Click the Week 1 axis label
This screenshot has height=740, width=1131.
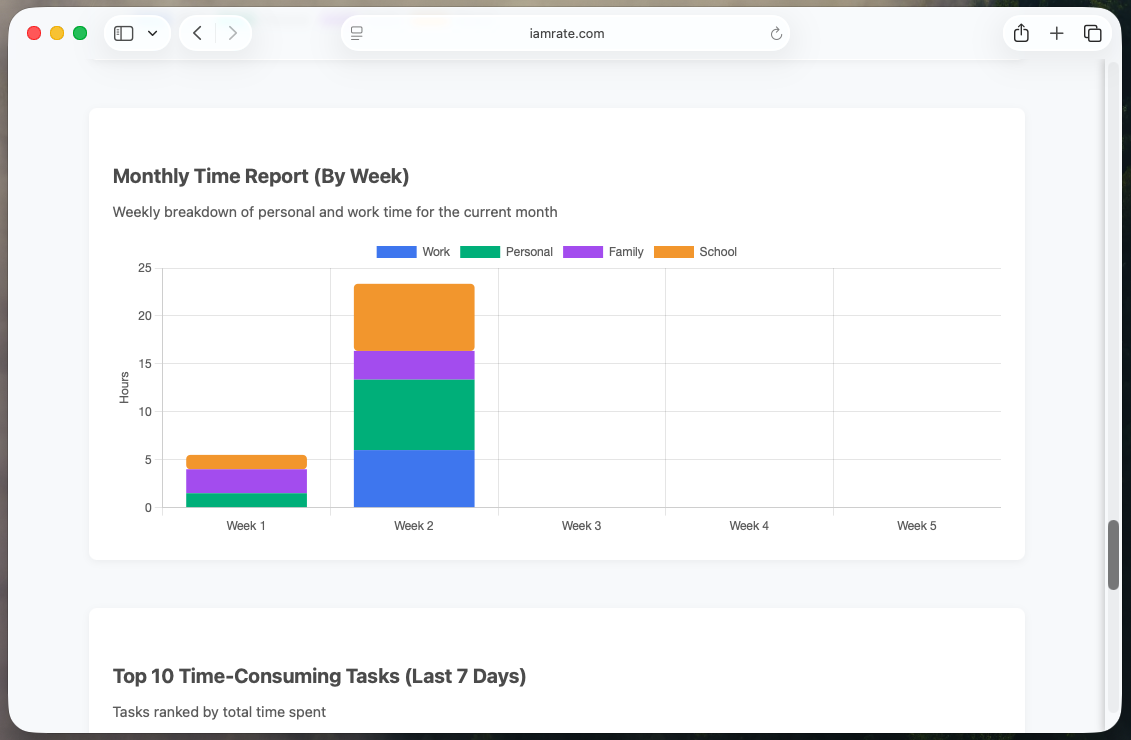point(246,526)
